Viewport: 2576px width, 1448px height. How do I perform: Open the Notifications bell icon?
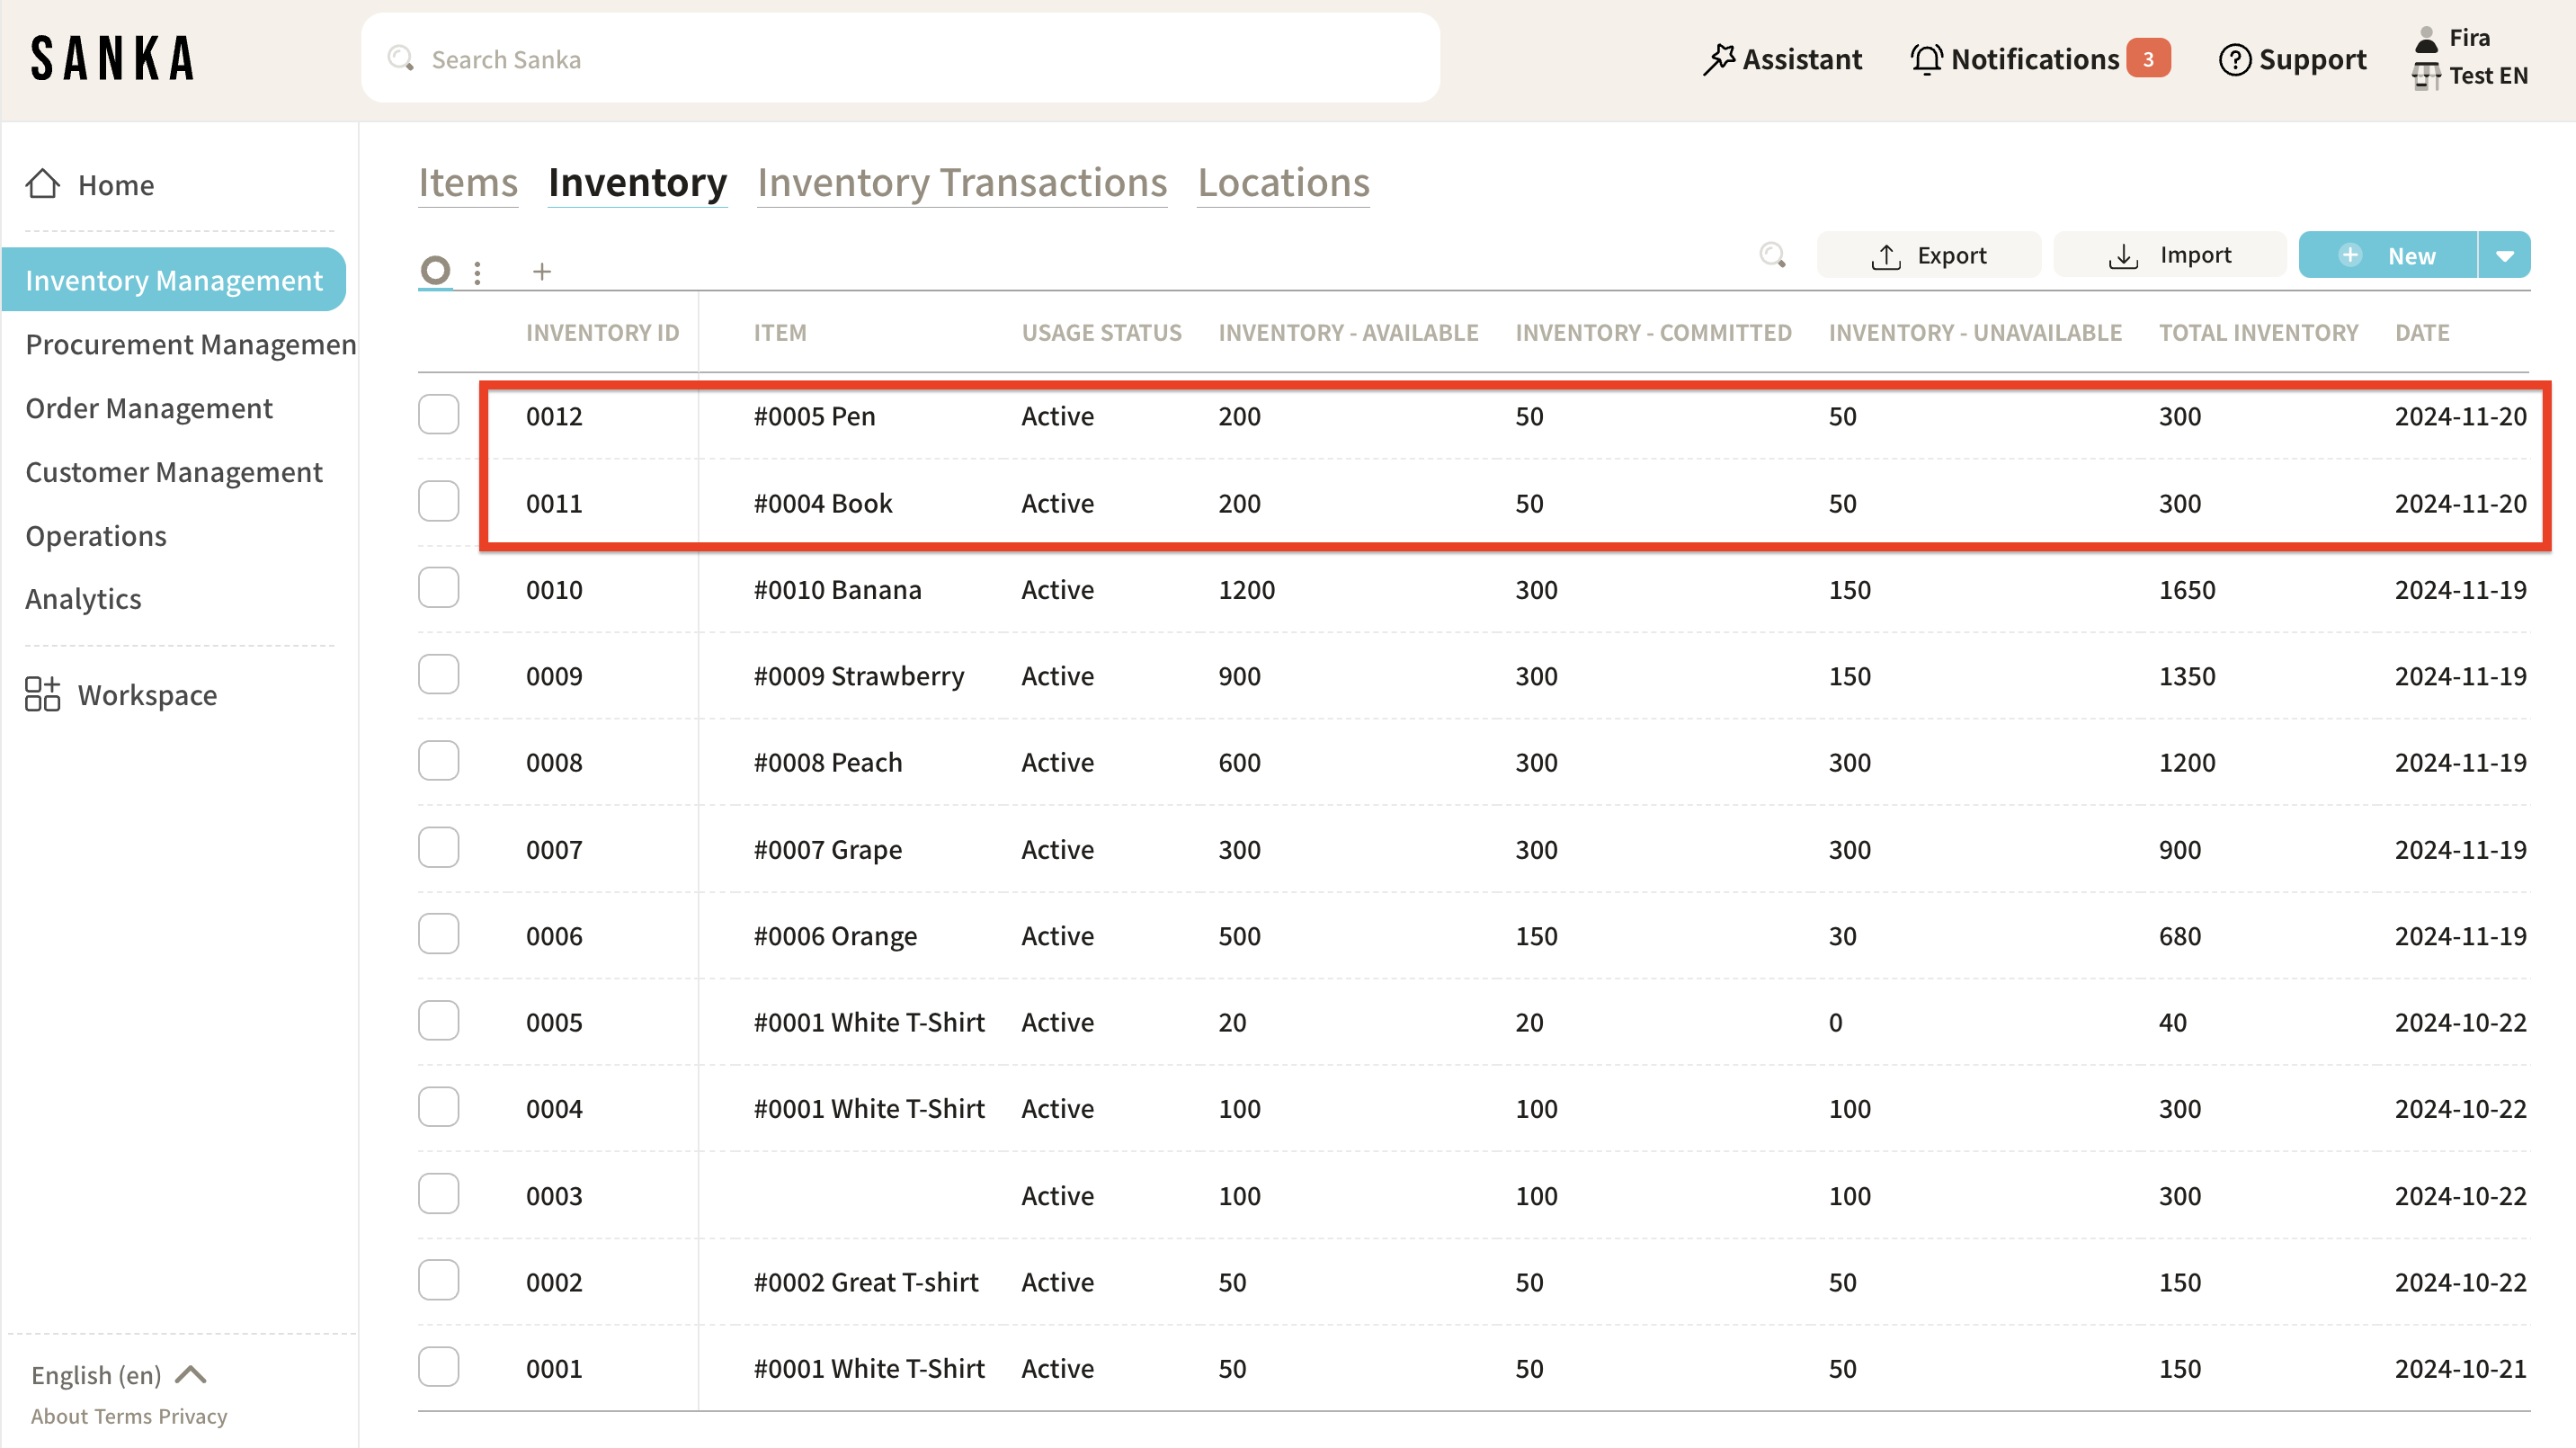[1925, 59]
